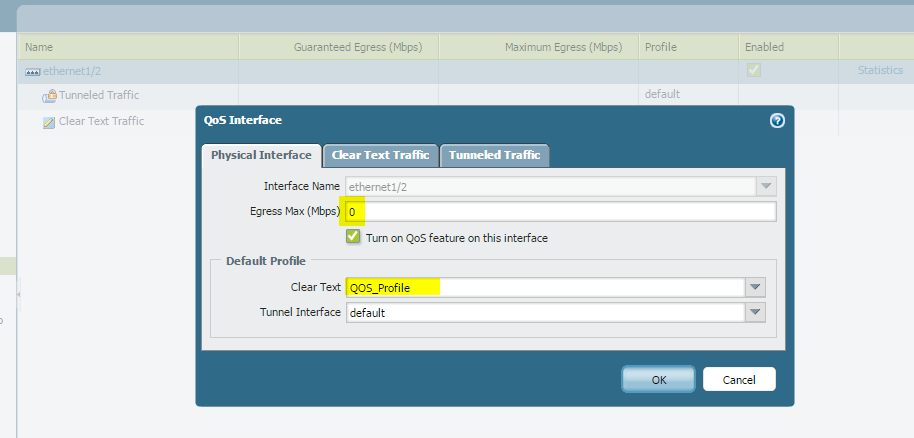Click the Interface Name ethernet1/2 field

[551, 187]
